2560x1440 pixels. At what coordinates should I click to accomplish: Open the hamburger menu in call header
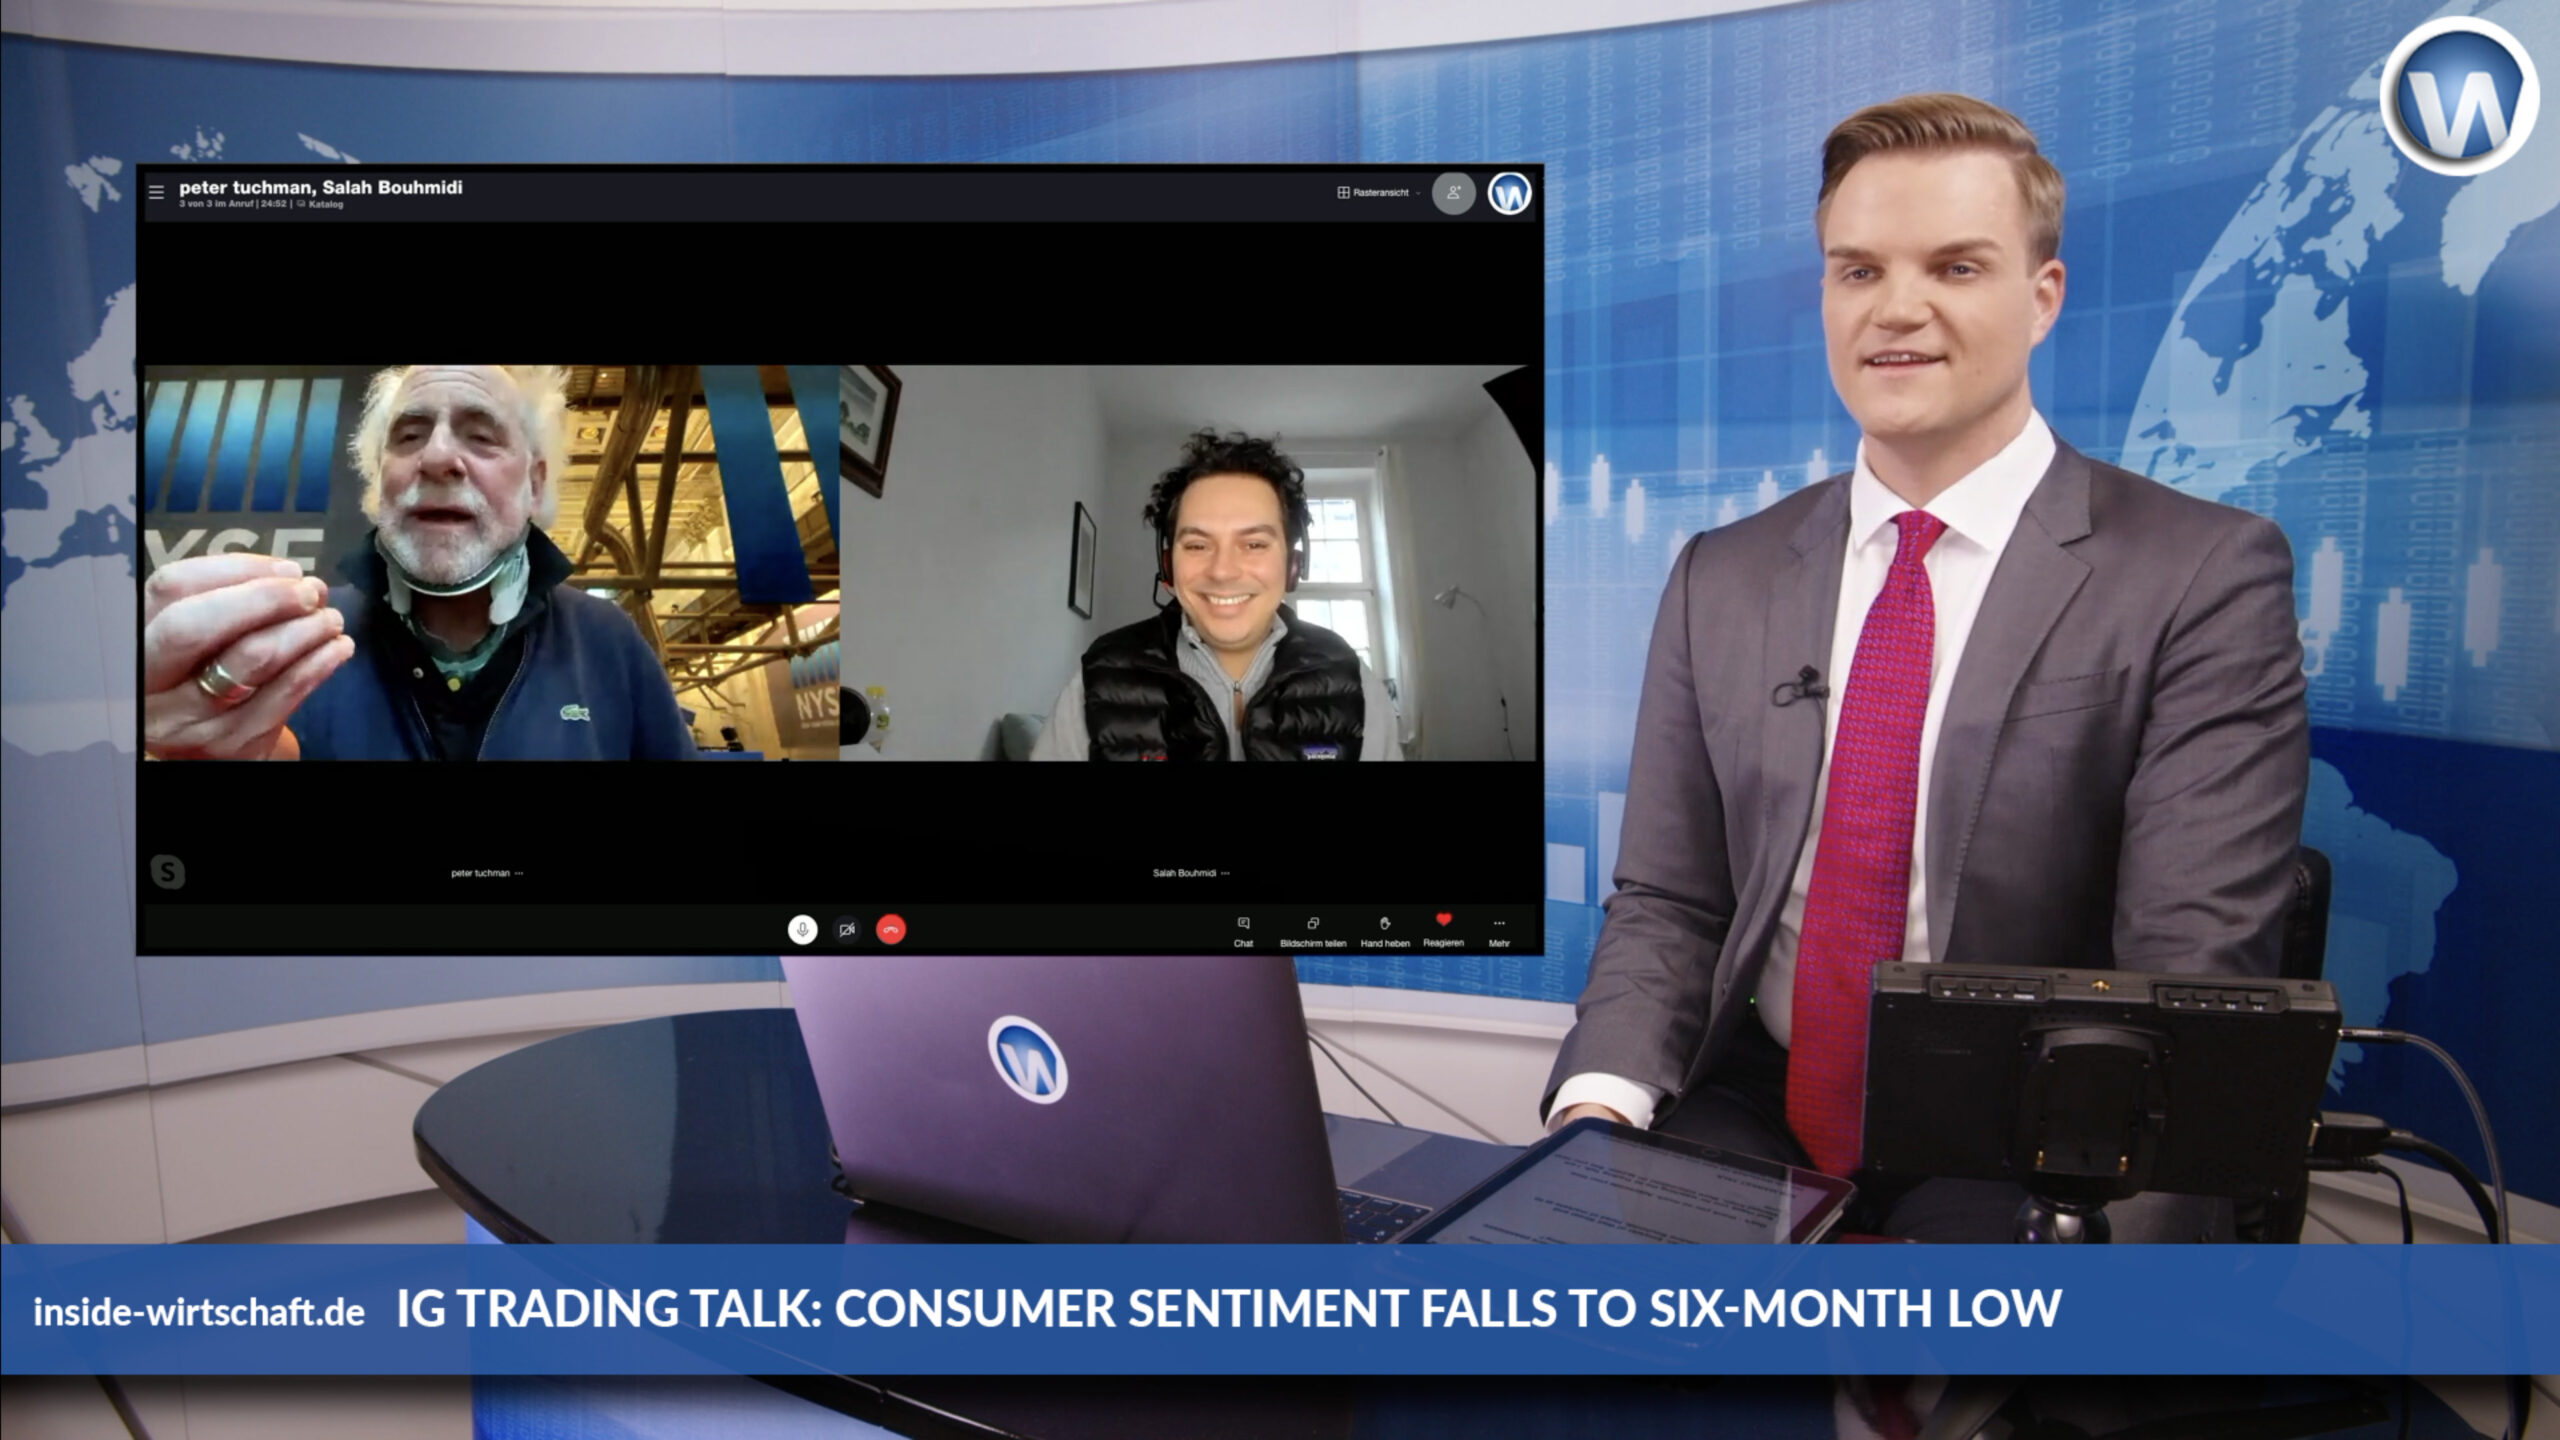156,192
